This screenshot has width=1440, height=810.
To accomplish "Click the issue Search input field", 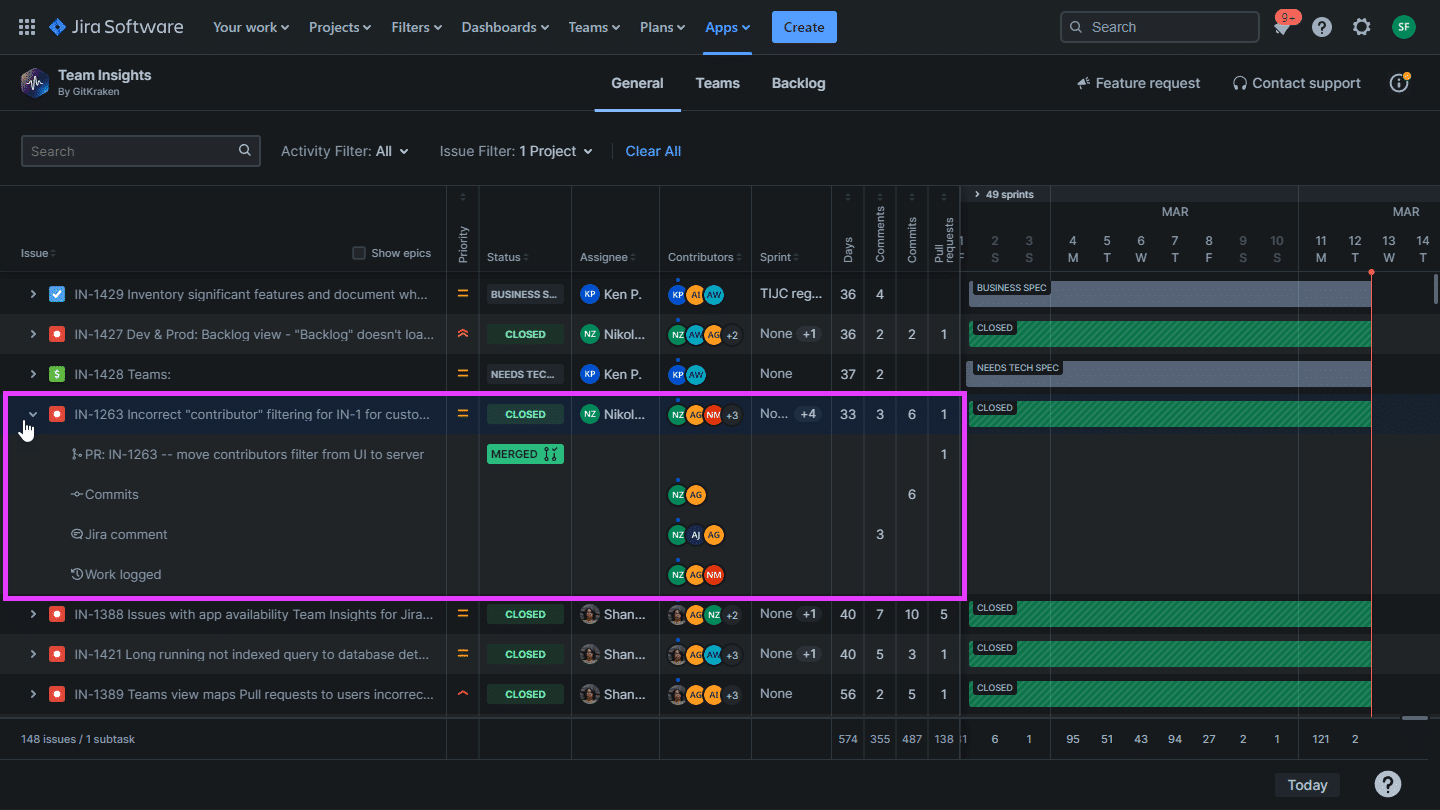I will tap(141, 151).
